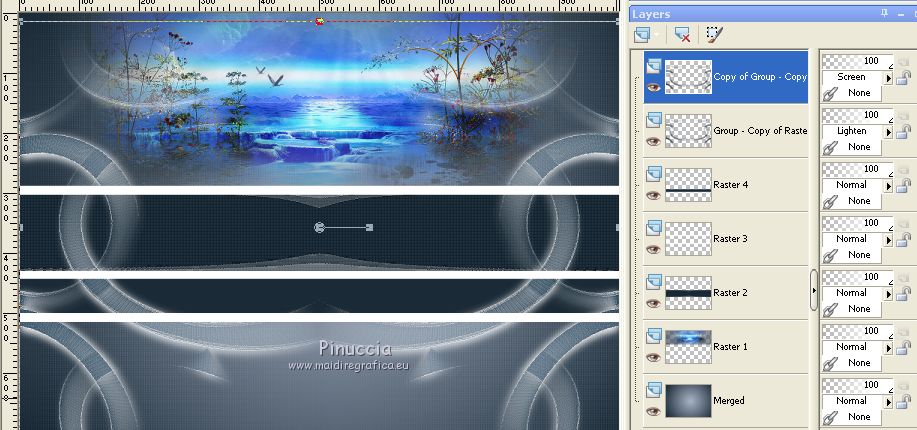The width and height of the screenshot is (917, 430).
Task: Click opacity slider of Merged layer
Action: 858,385
